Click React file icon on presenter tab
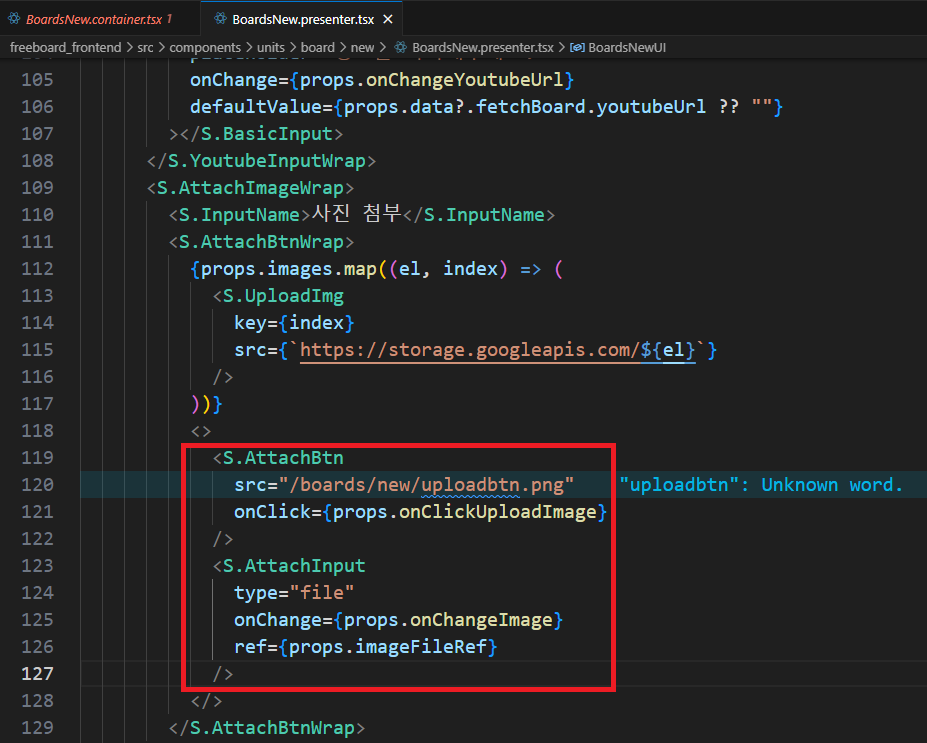The width and height of the screenshot is (927, 743). point(220,19)
